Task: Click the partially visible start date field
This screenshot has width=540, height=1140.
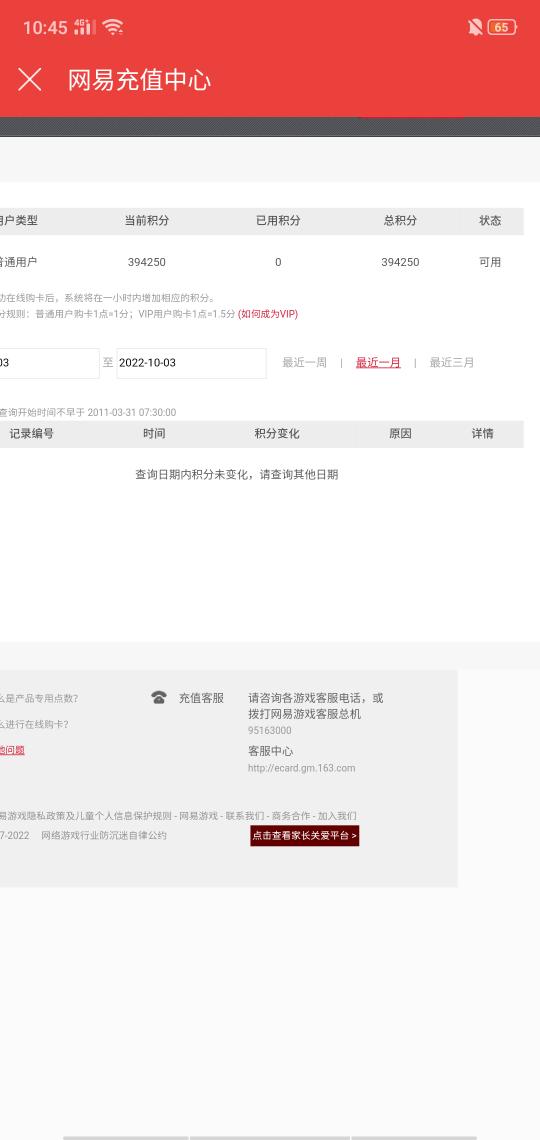Action: [49, 363]
